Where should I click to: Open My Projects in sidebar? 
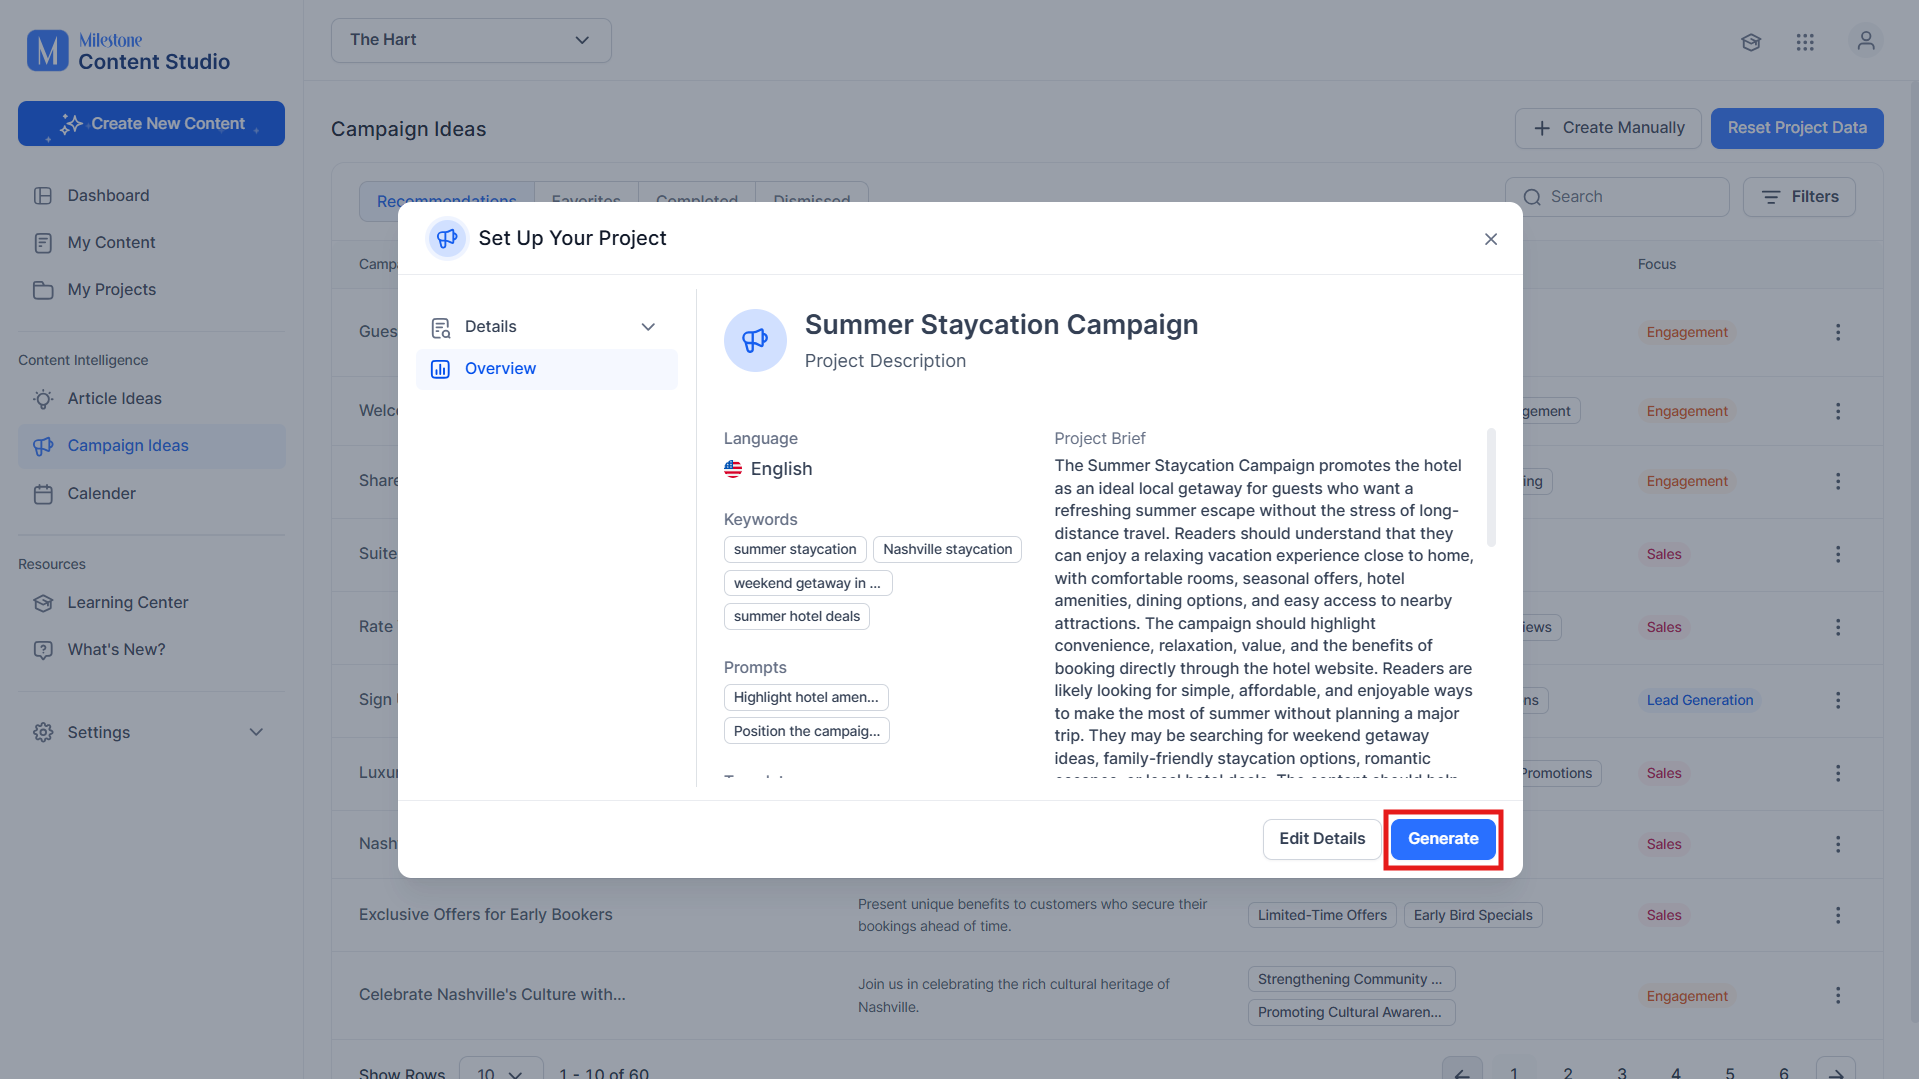(111, 290)
